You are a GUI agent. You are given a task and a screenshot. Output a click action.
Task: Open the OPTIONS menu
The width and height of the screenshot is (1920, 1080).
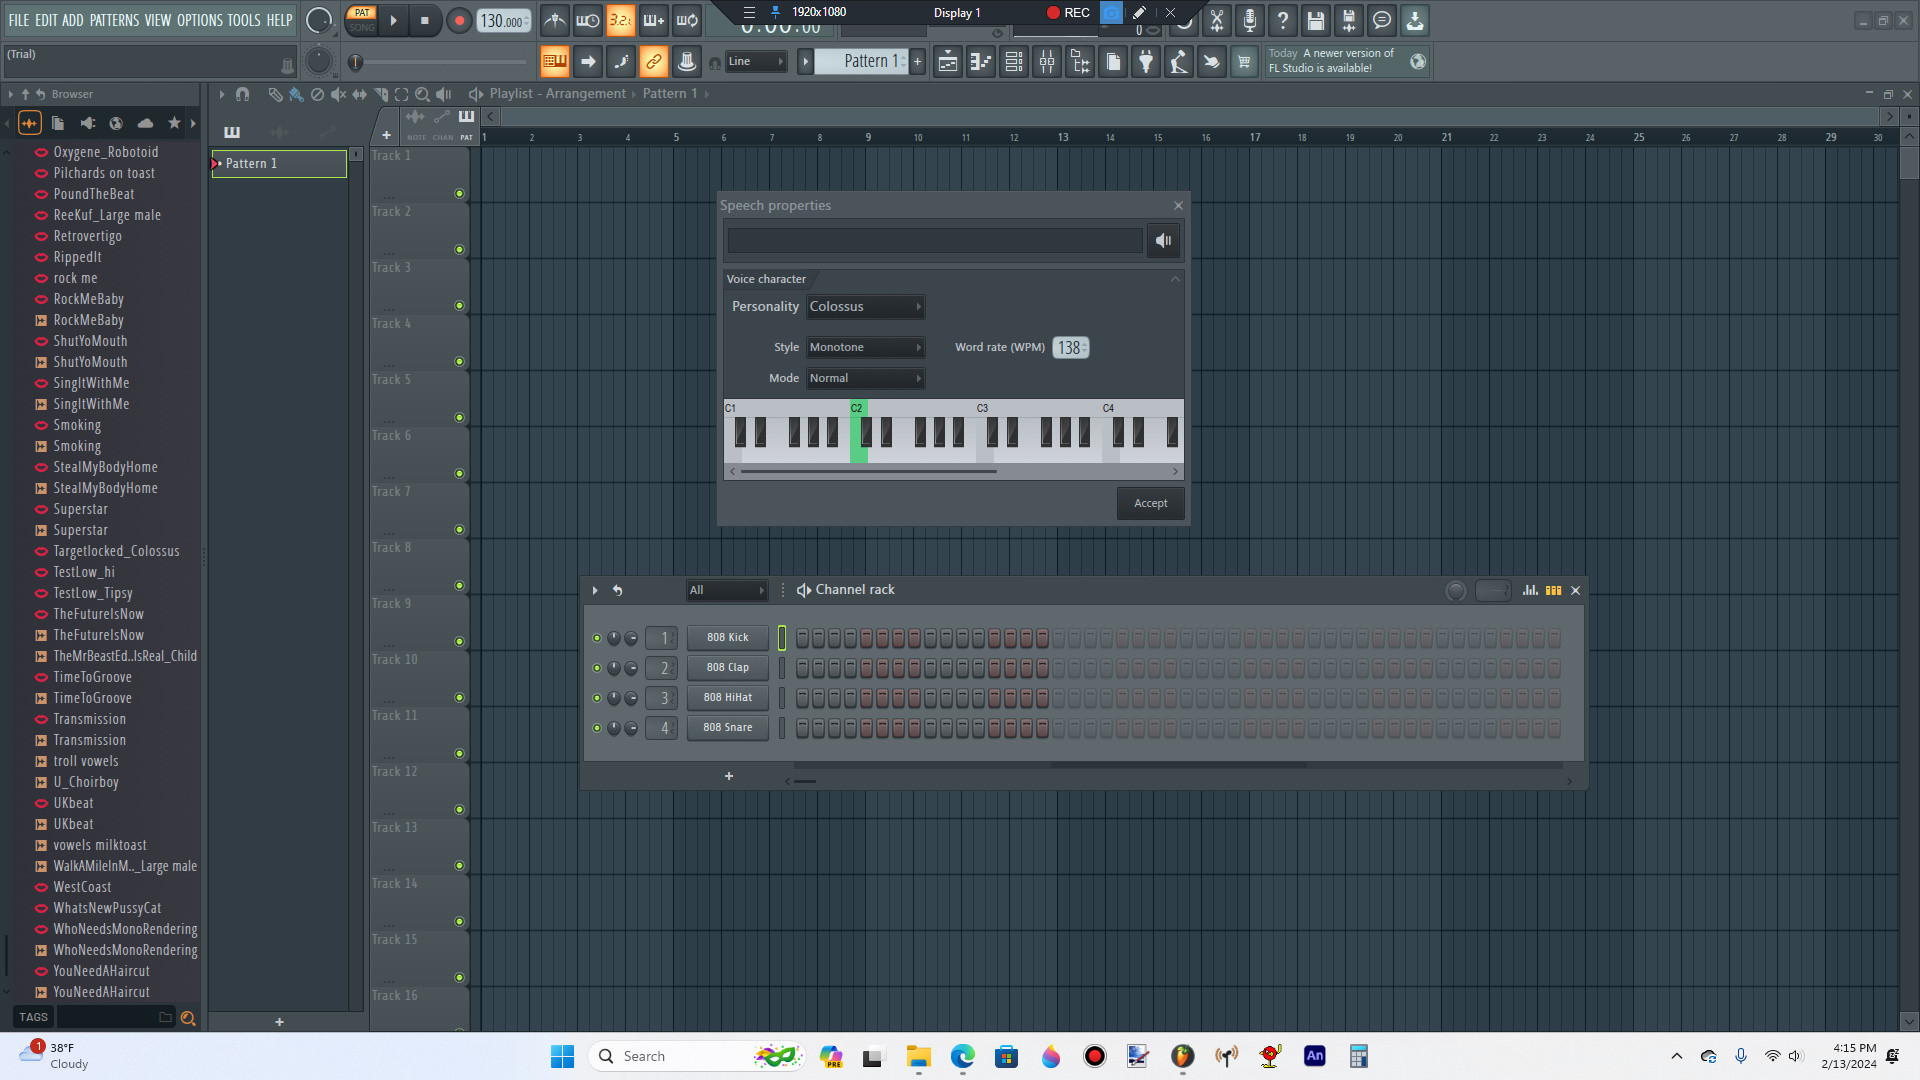(x=199, y=19)
